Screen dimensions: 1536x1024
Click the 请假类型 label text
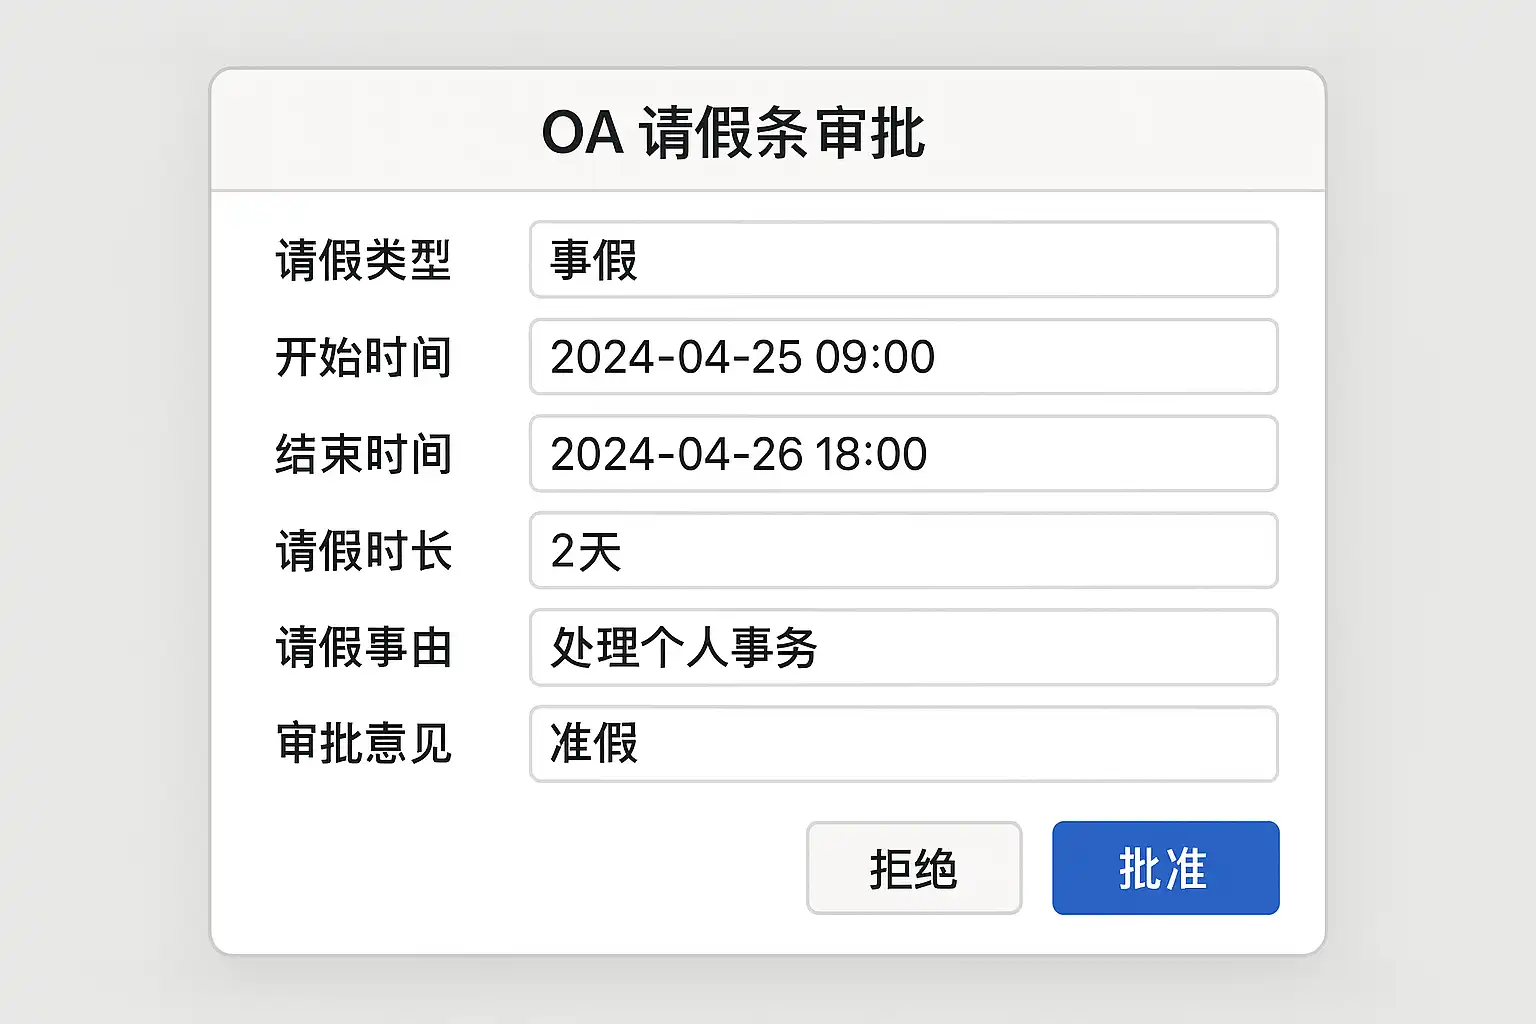point(364,260)
